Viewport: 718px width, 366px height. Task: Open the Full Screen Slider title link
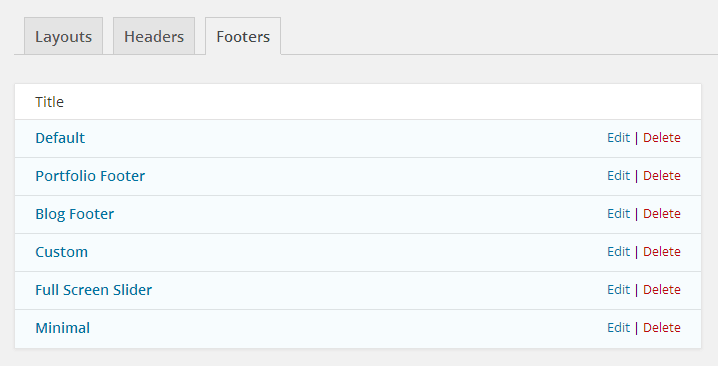[93, 290]
